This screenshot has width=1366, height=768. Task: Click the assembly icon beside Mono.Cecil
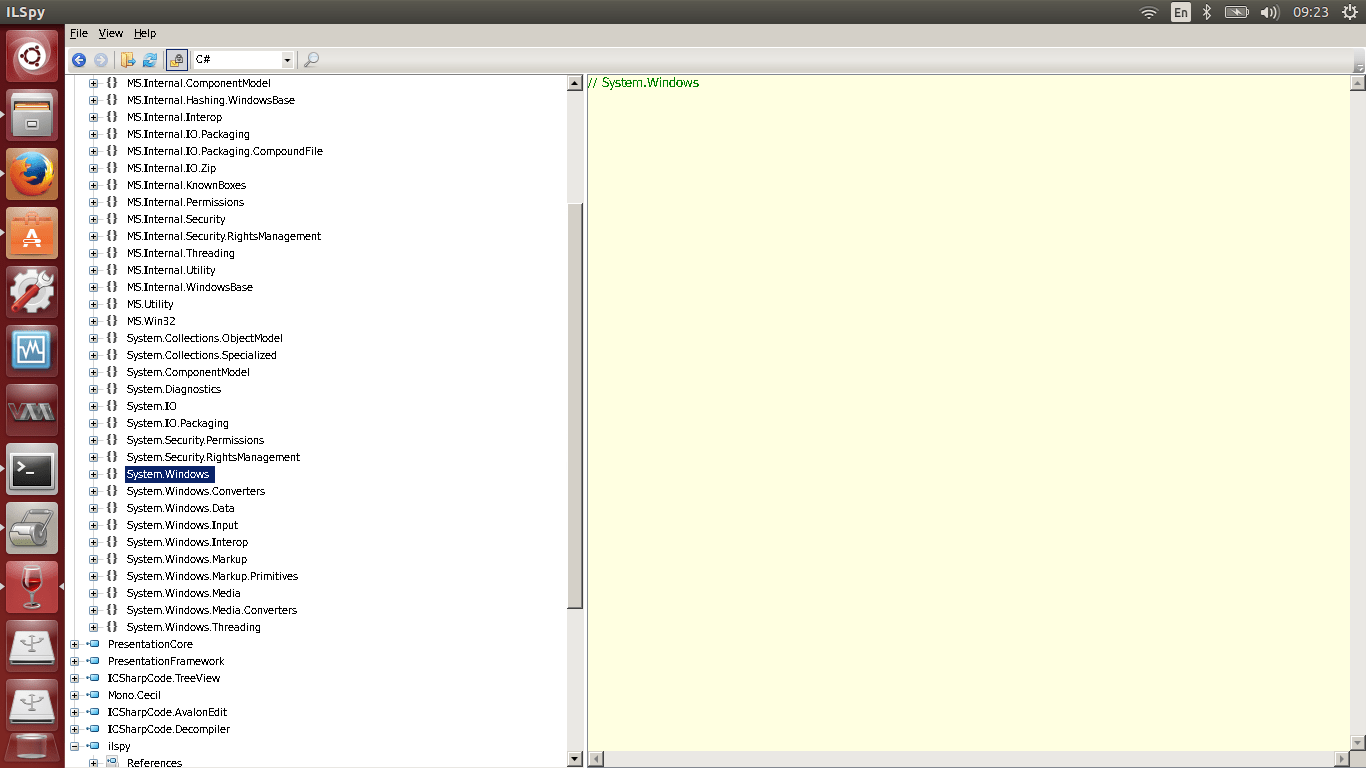[93, 695]
